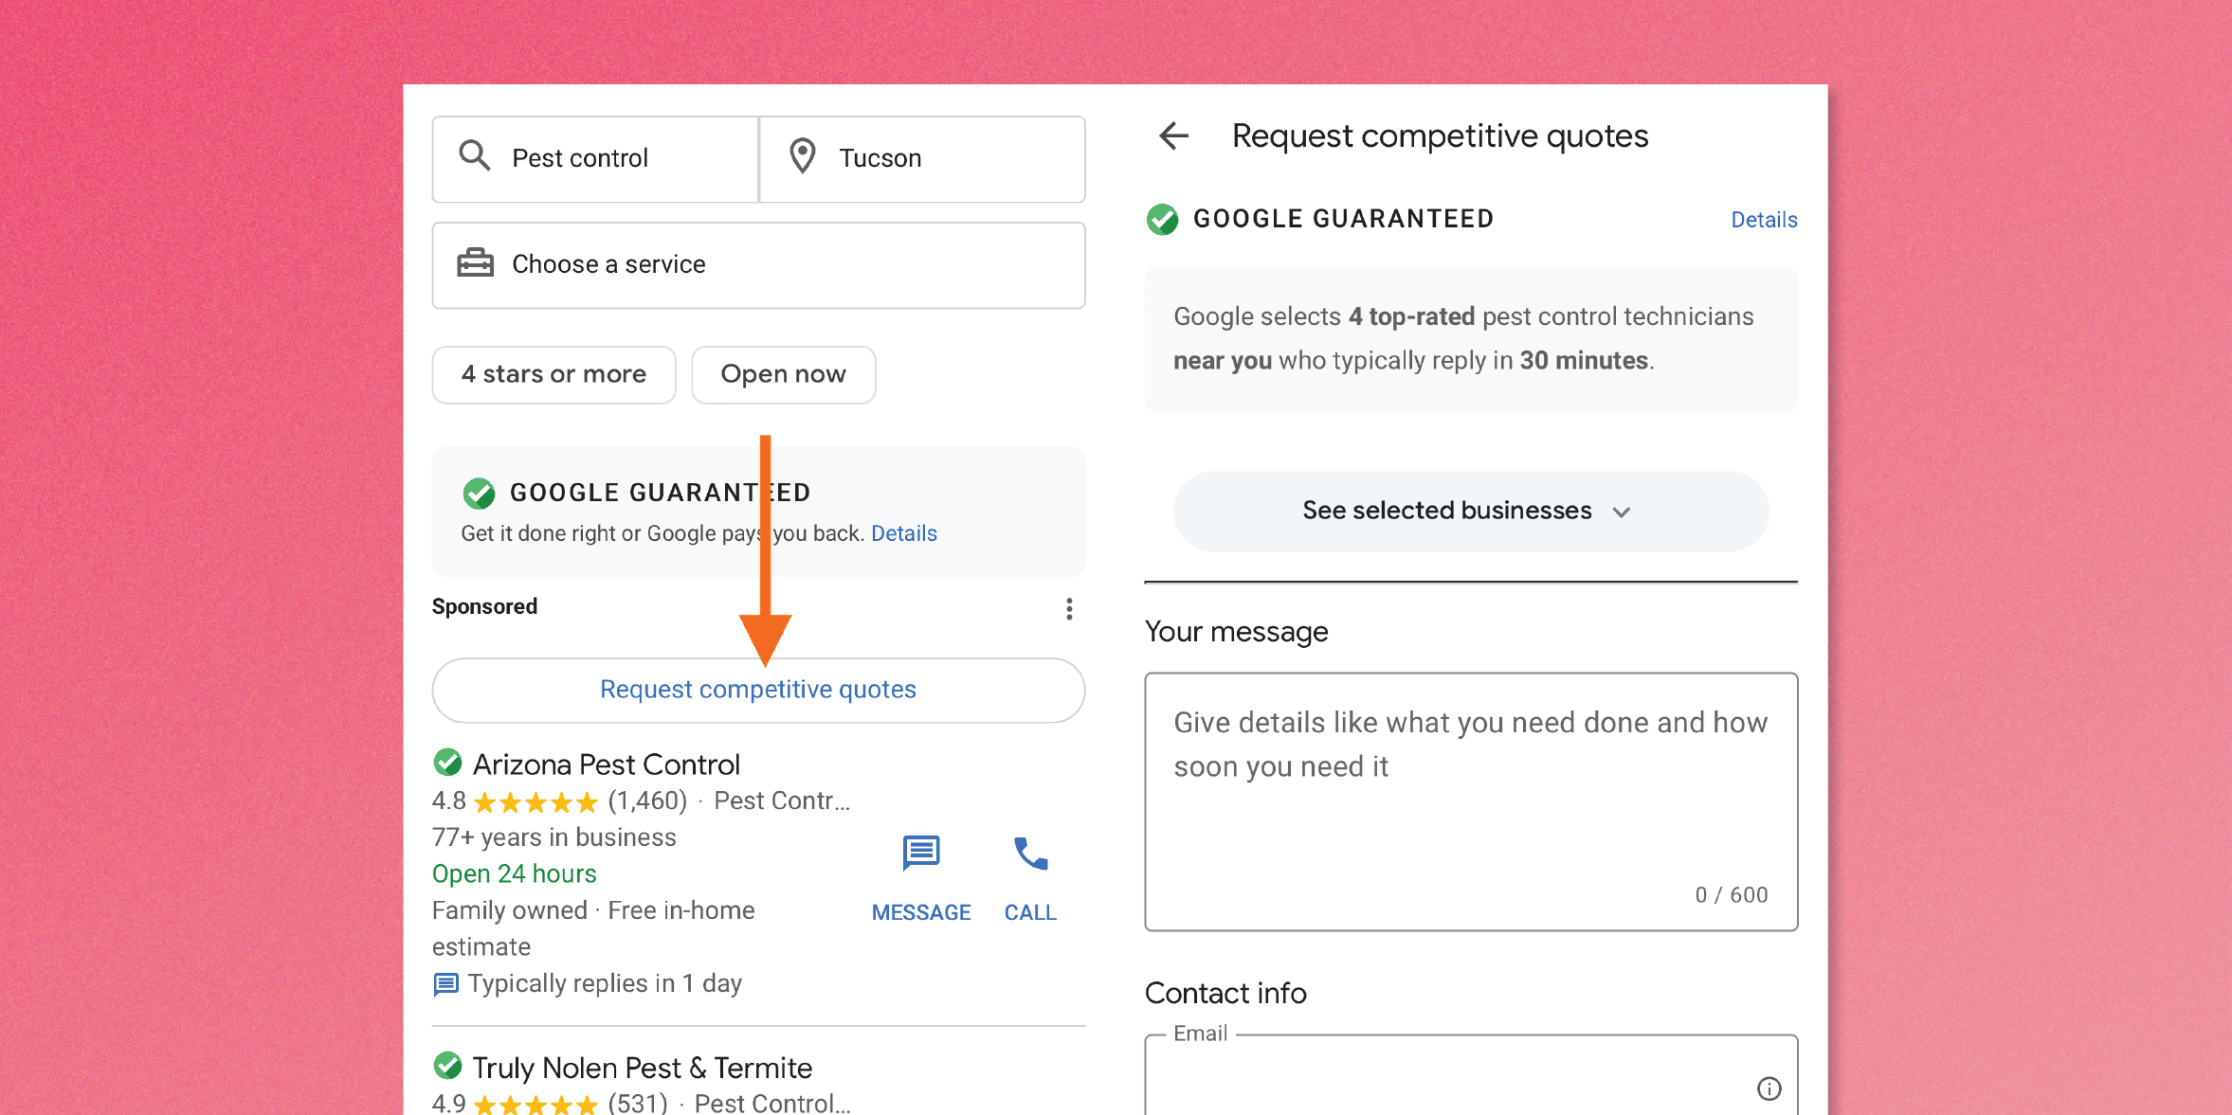Screen dimensions: 2232x1115
Task: Select the Arizona Pest Control listing name
Action: 606,763
